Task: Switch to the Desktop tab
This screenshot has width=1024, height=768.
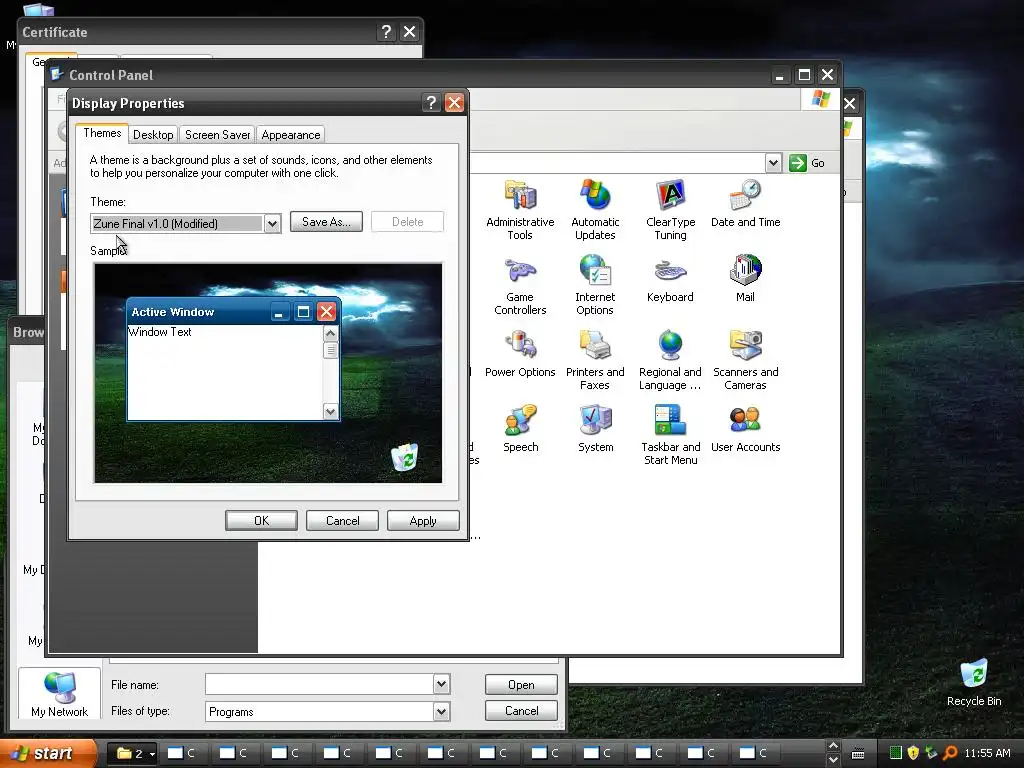Action: coord(153,135)
